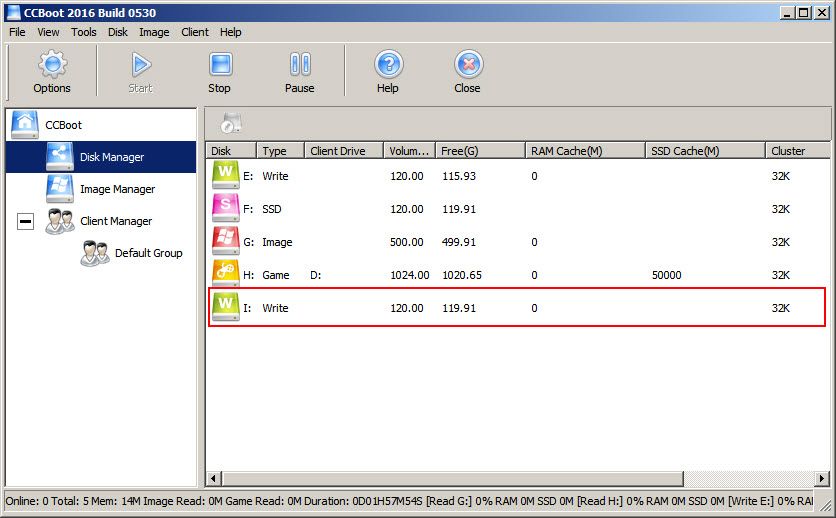Sort by the Disk column header
This screenshot has height=518, width=836.
pos(232,151)
